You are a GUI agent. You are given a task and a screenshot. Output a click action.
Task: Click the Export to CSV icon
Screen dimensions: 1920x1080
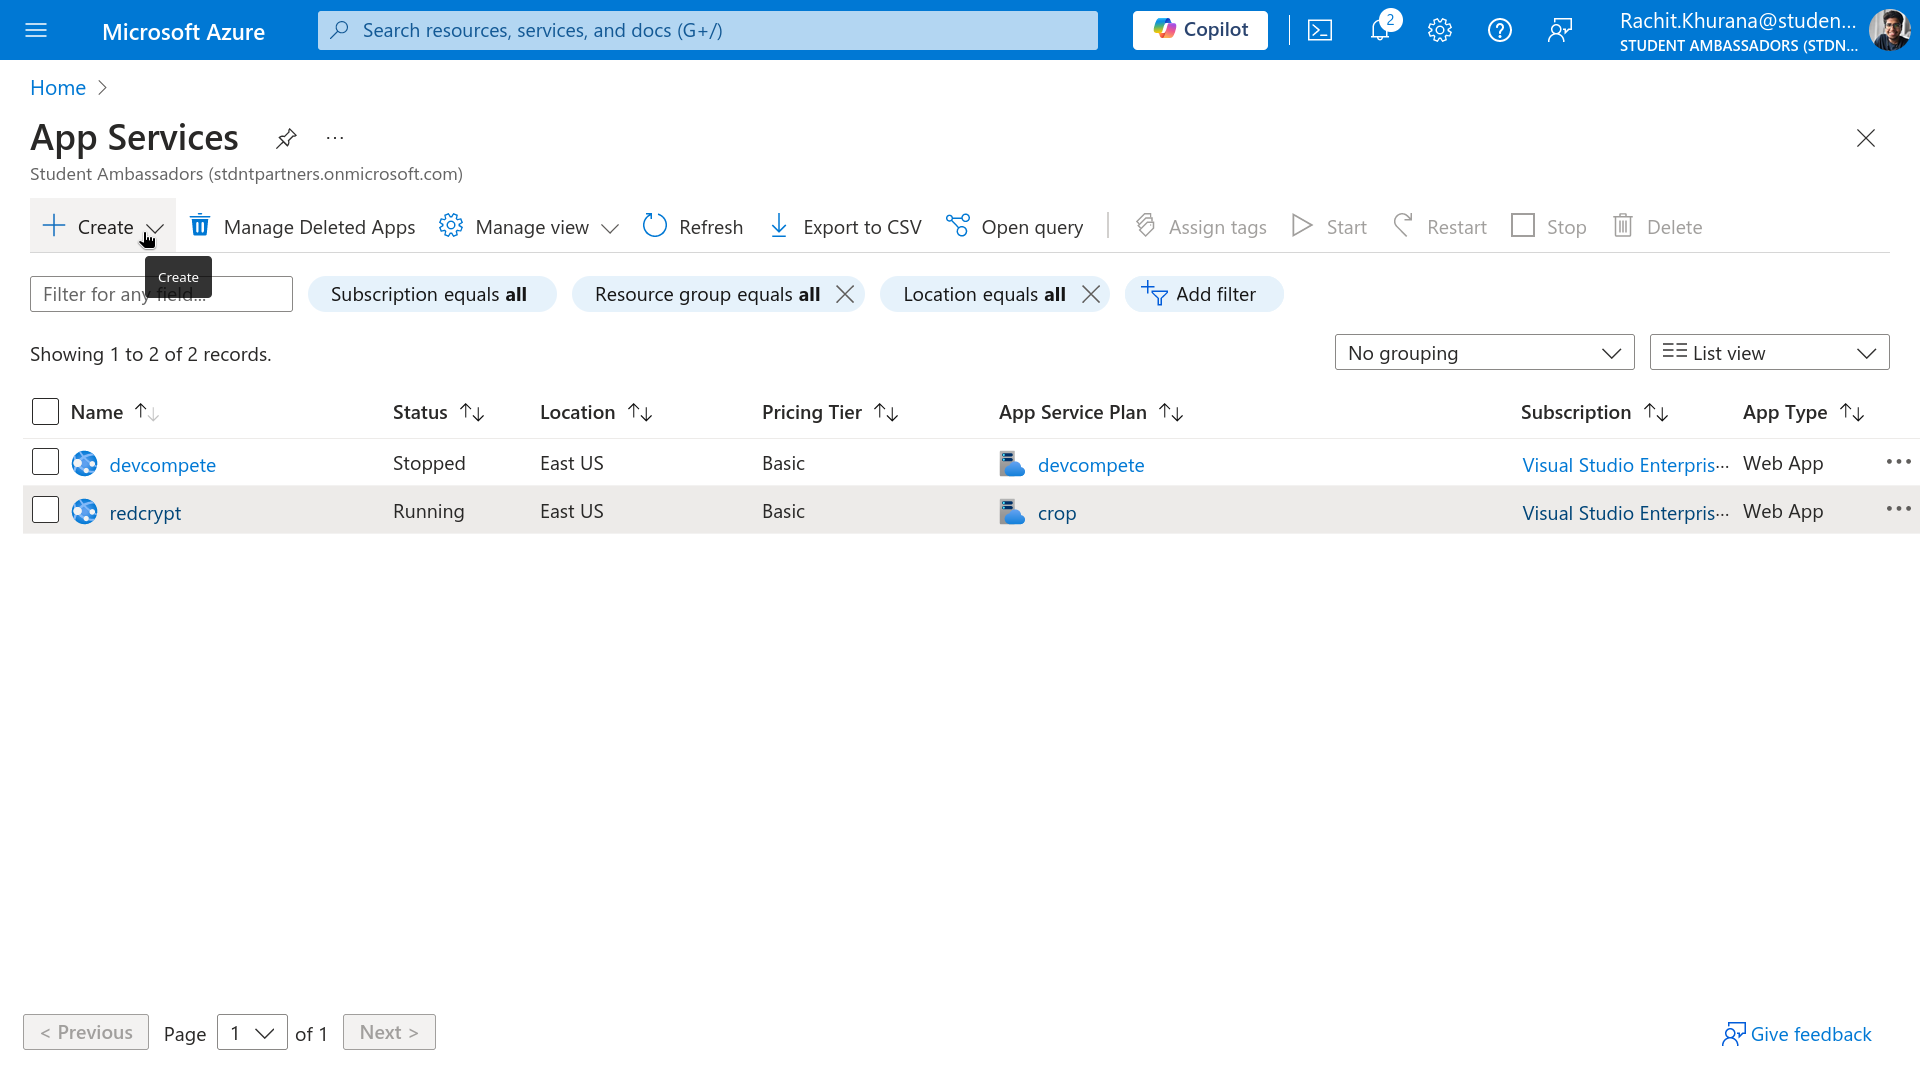(779, 226)
